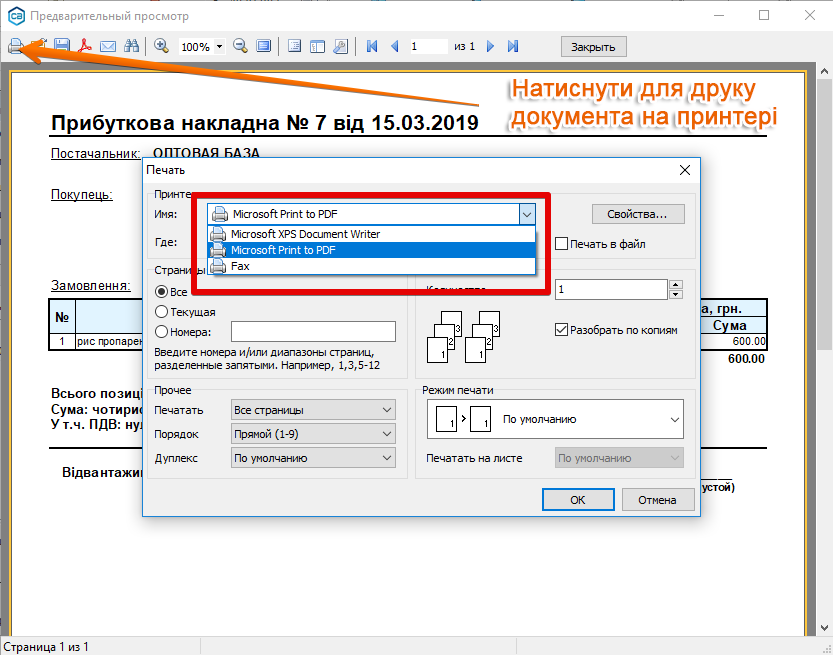Toggle the report outline icon
833x655 pixels.
click(x=294, y=46)
